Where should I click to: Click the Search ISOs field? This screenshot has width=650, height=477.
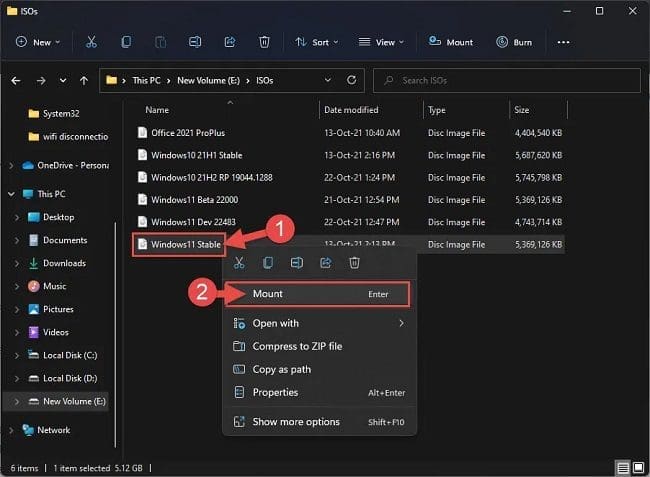pyautogui.click(x=507, y=80)
